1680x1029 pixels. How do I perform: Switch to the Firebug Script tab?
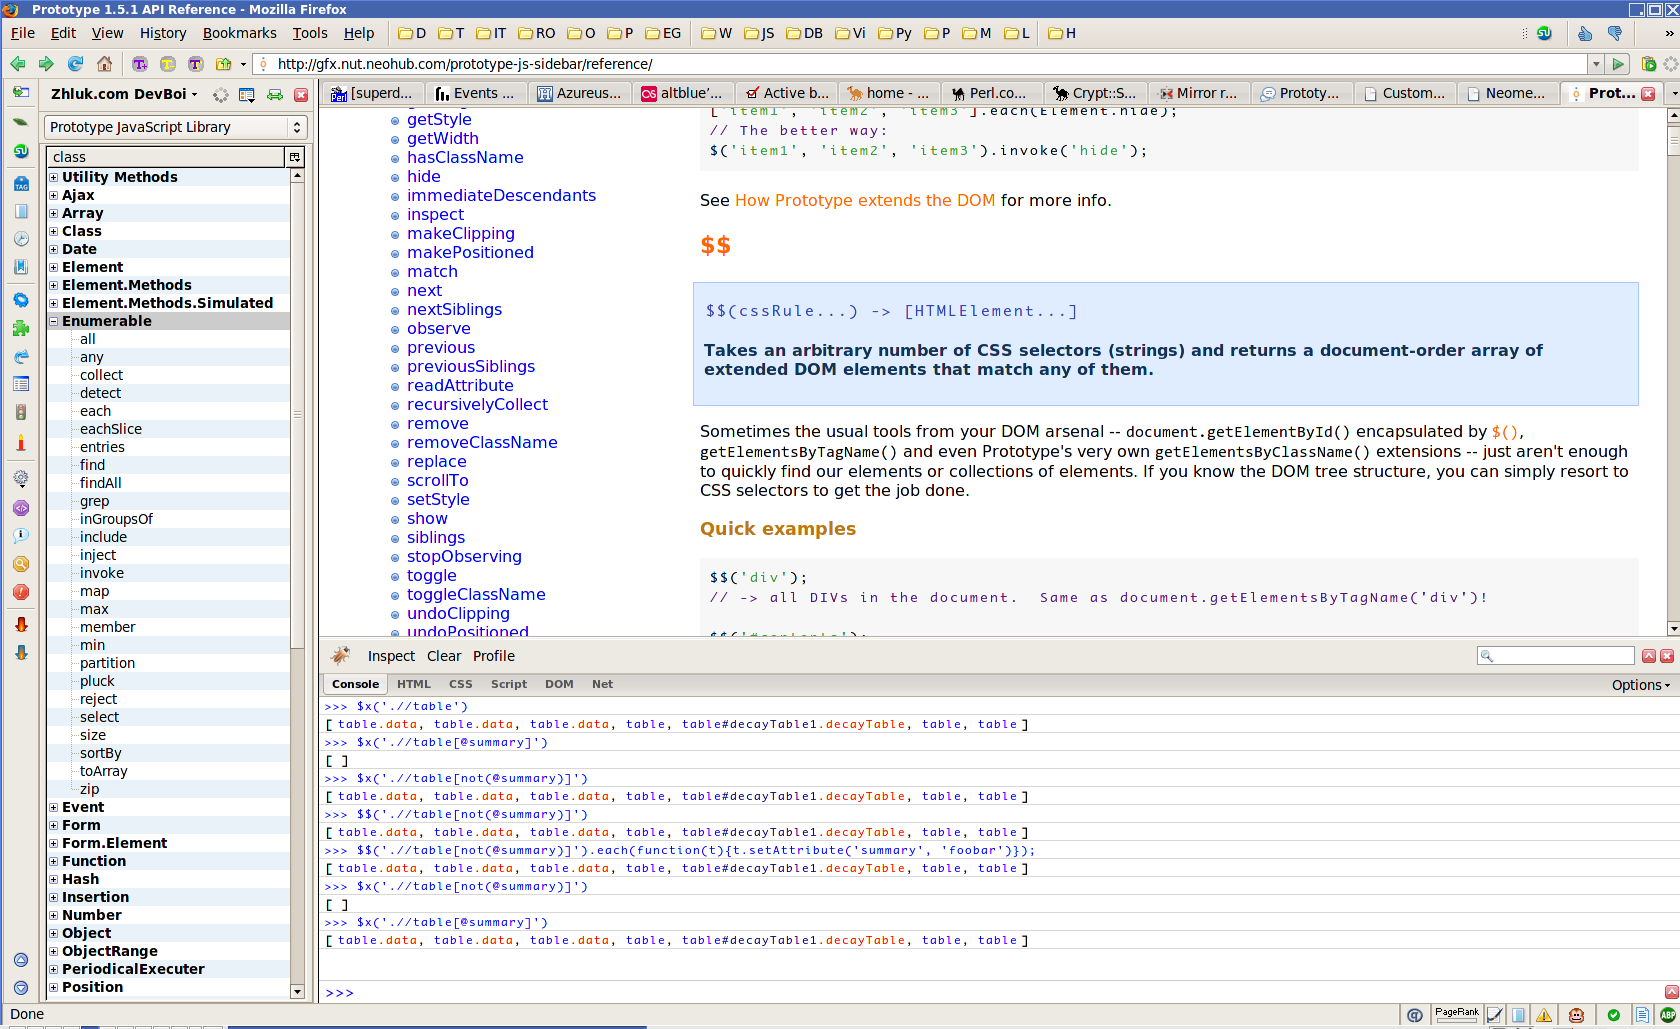(x=509, y=685)
